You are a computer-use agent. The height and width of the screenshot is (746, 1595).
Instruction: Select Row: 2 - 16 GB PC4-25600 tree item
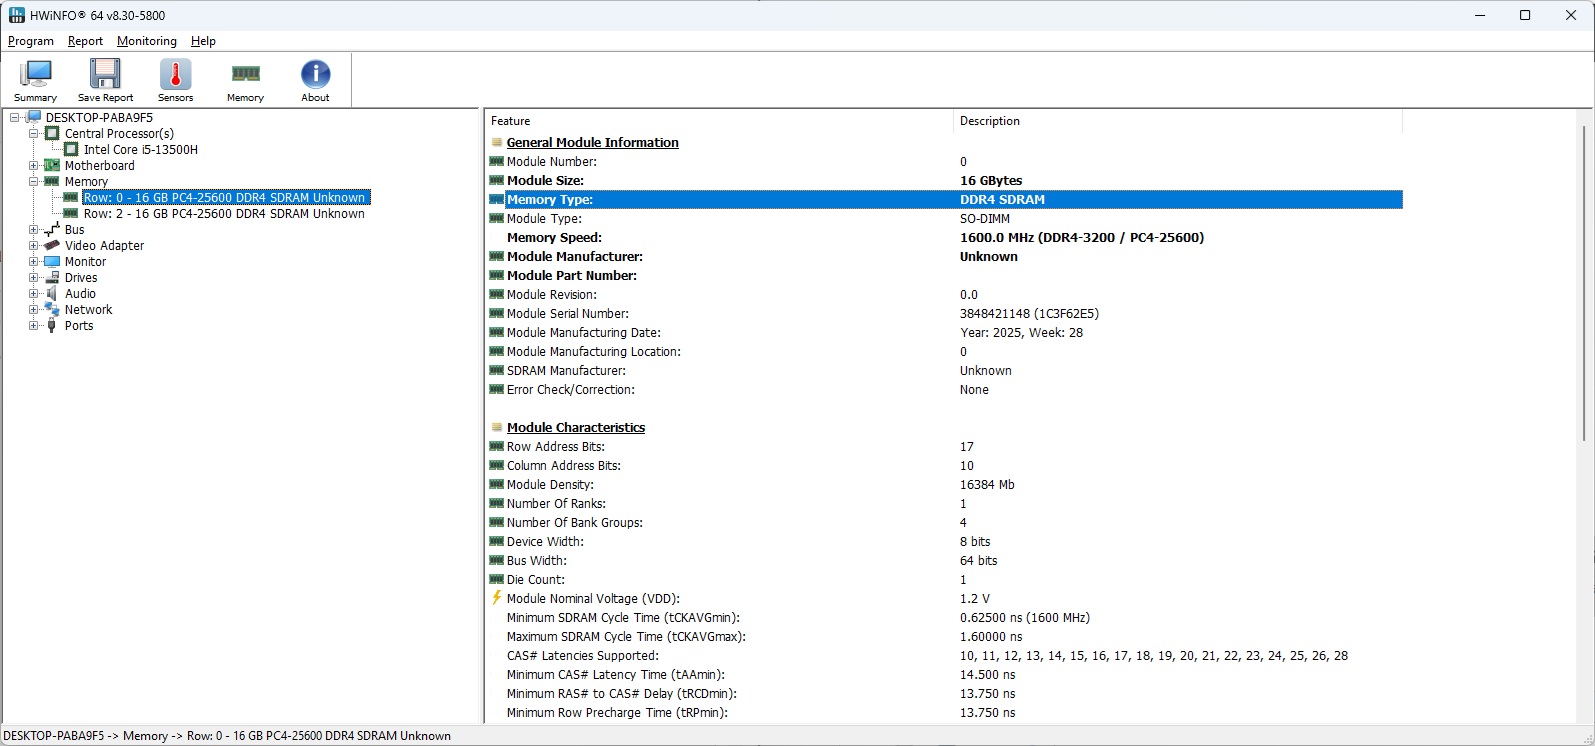point(224,214)
